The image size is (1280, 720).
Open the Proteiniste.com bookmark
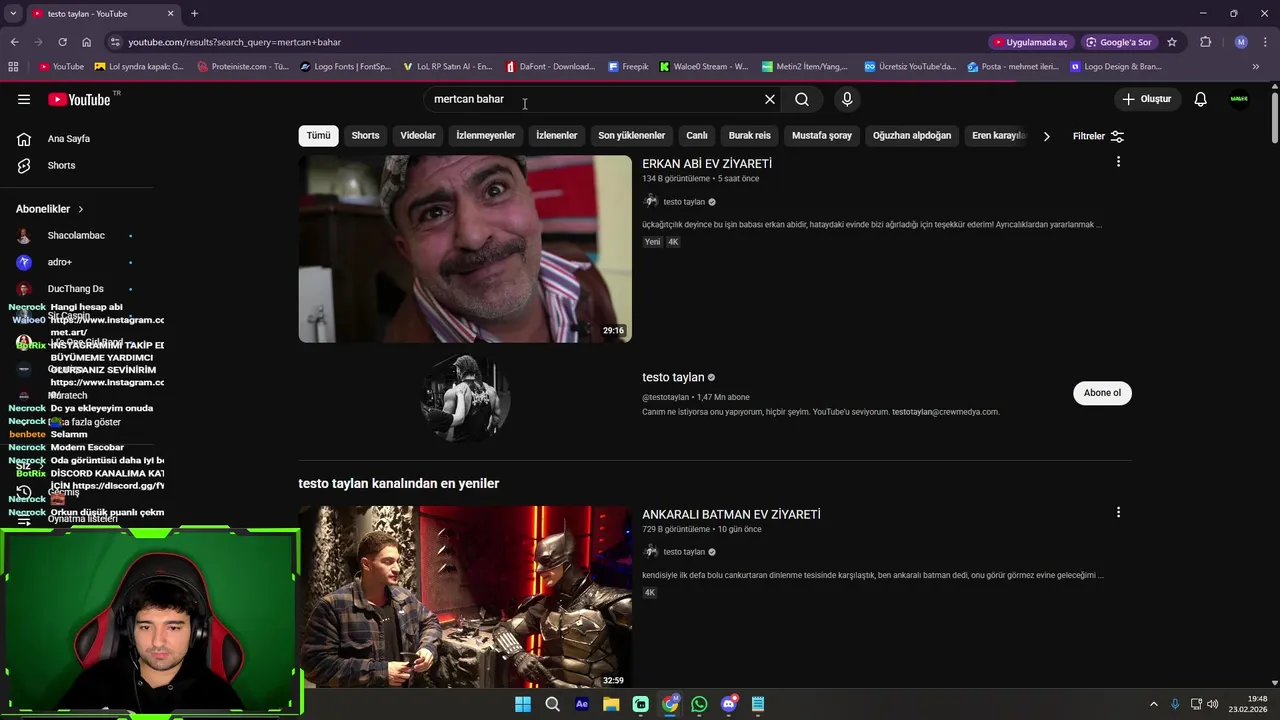tap(243, 67)
